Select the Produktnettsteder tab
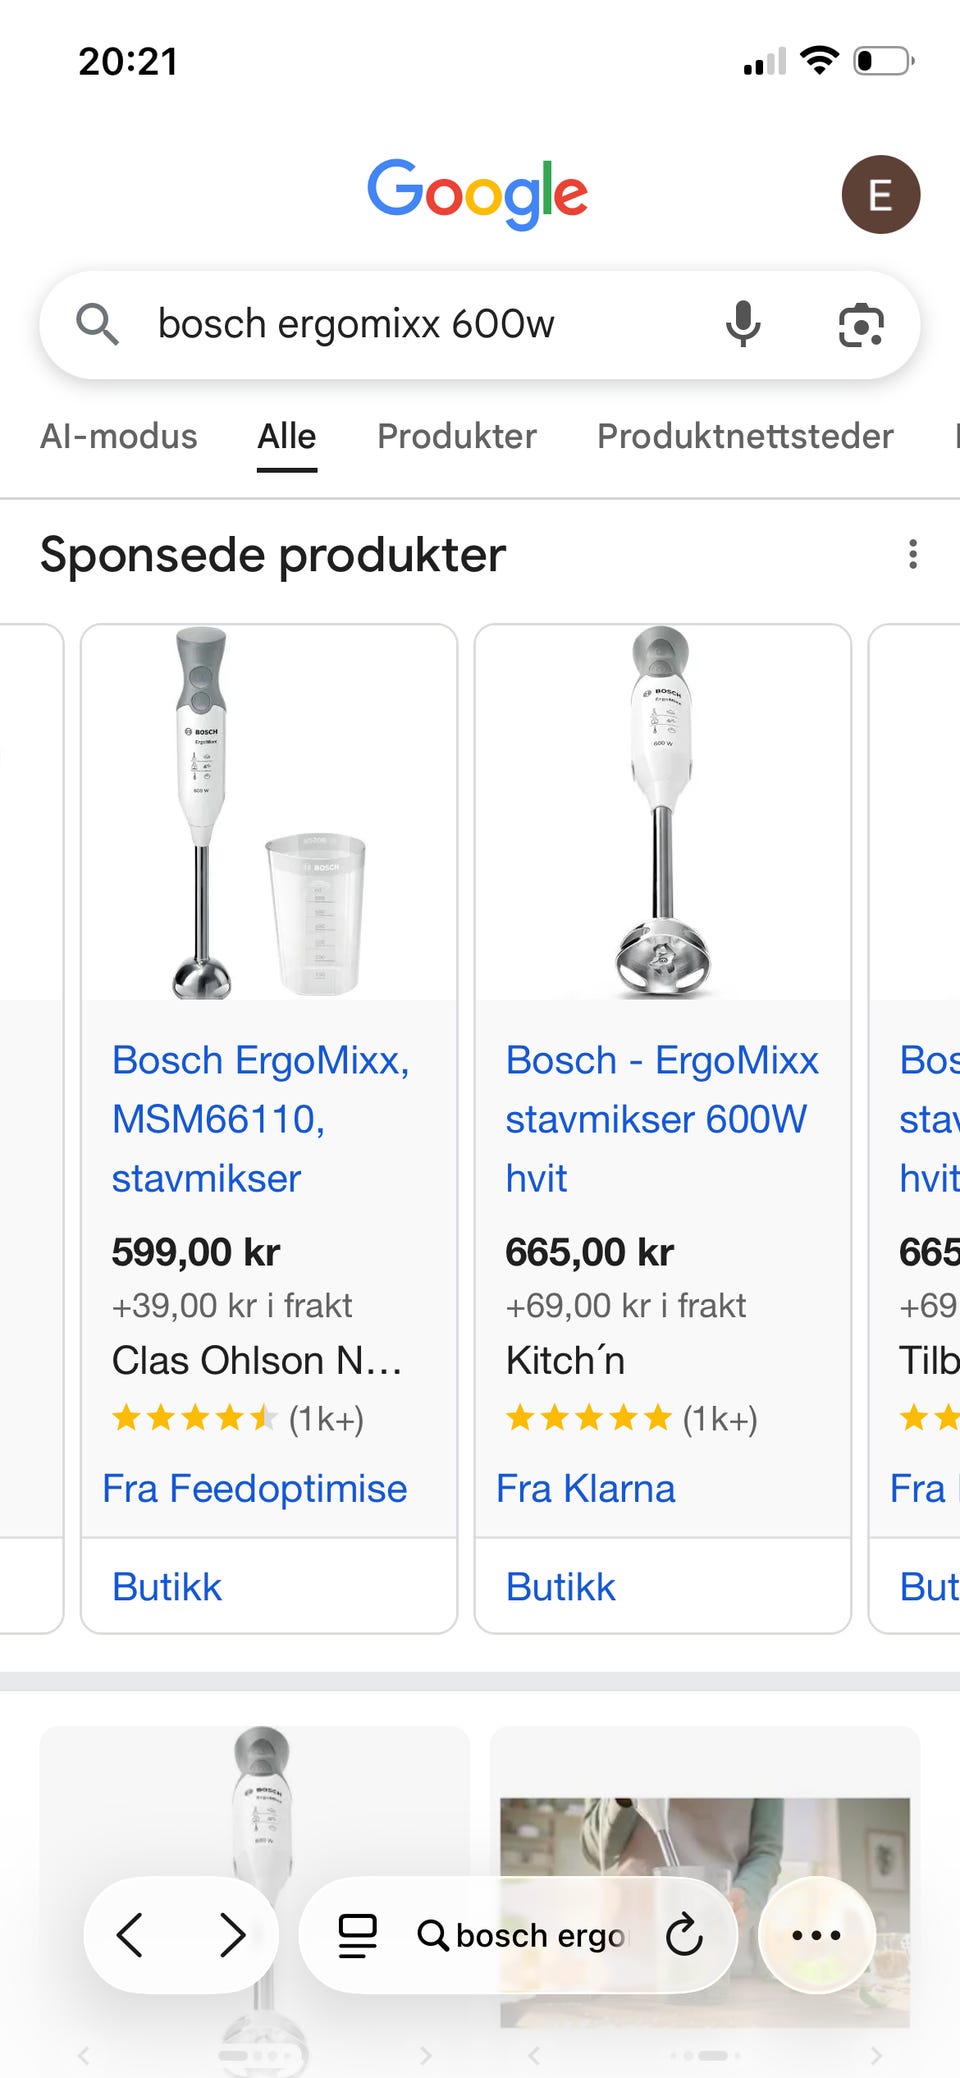Image resolution: width=960 pixels, height=2078 pixels. point(744,436)
